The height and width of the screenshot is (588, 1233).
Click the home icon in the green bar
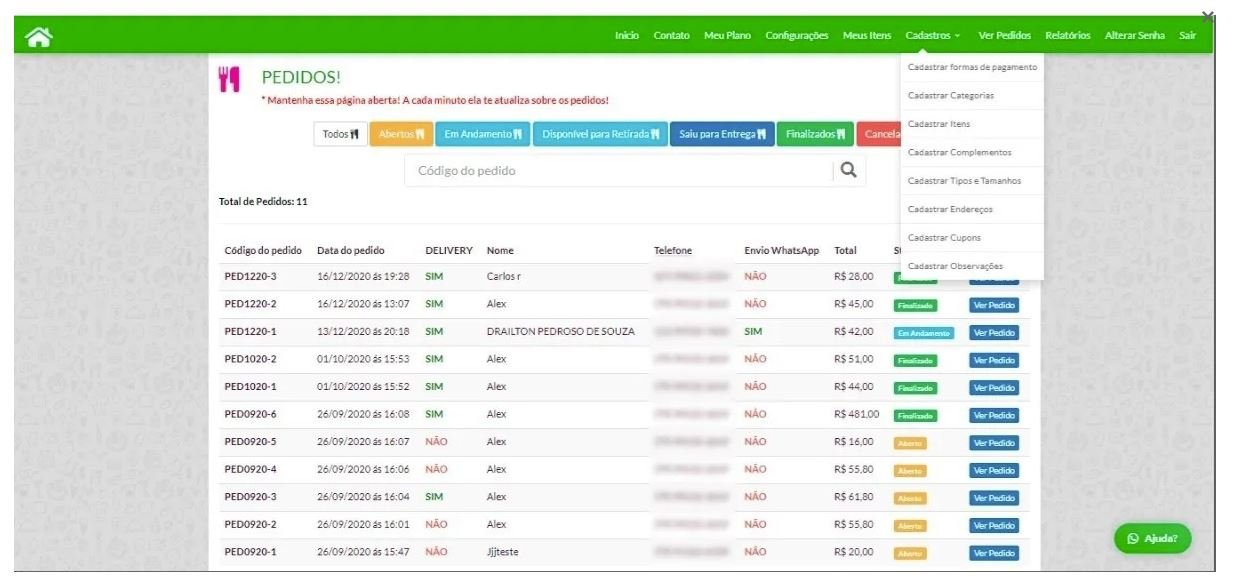pyautogui.click(x=39, y=37)
